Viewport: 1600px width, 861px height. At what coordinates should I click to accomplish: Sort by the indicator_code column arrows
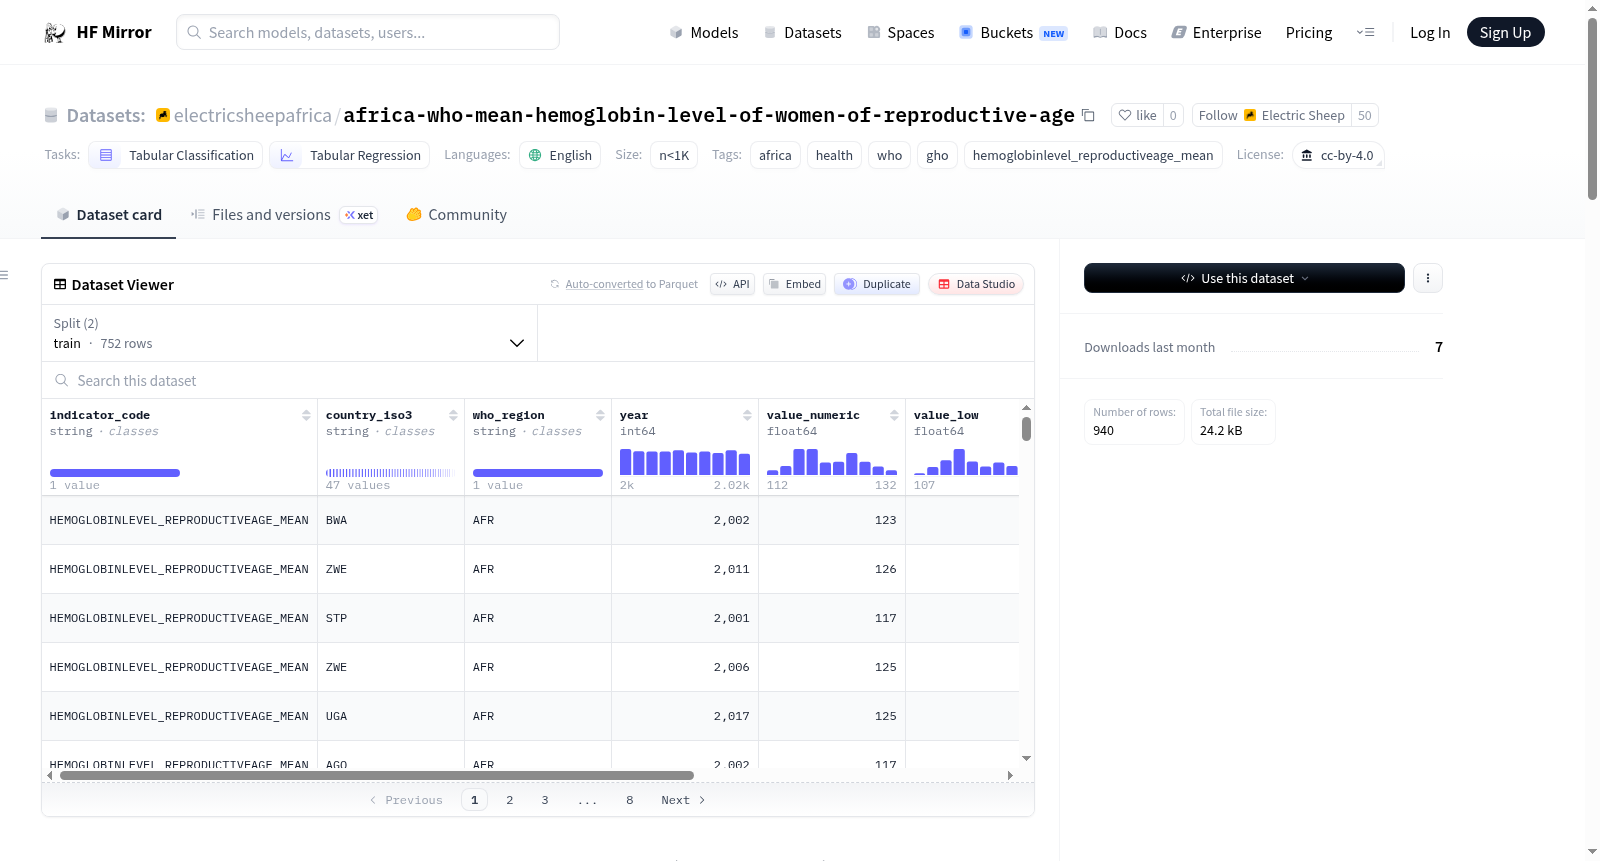(306, 415)
